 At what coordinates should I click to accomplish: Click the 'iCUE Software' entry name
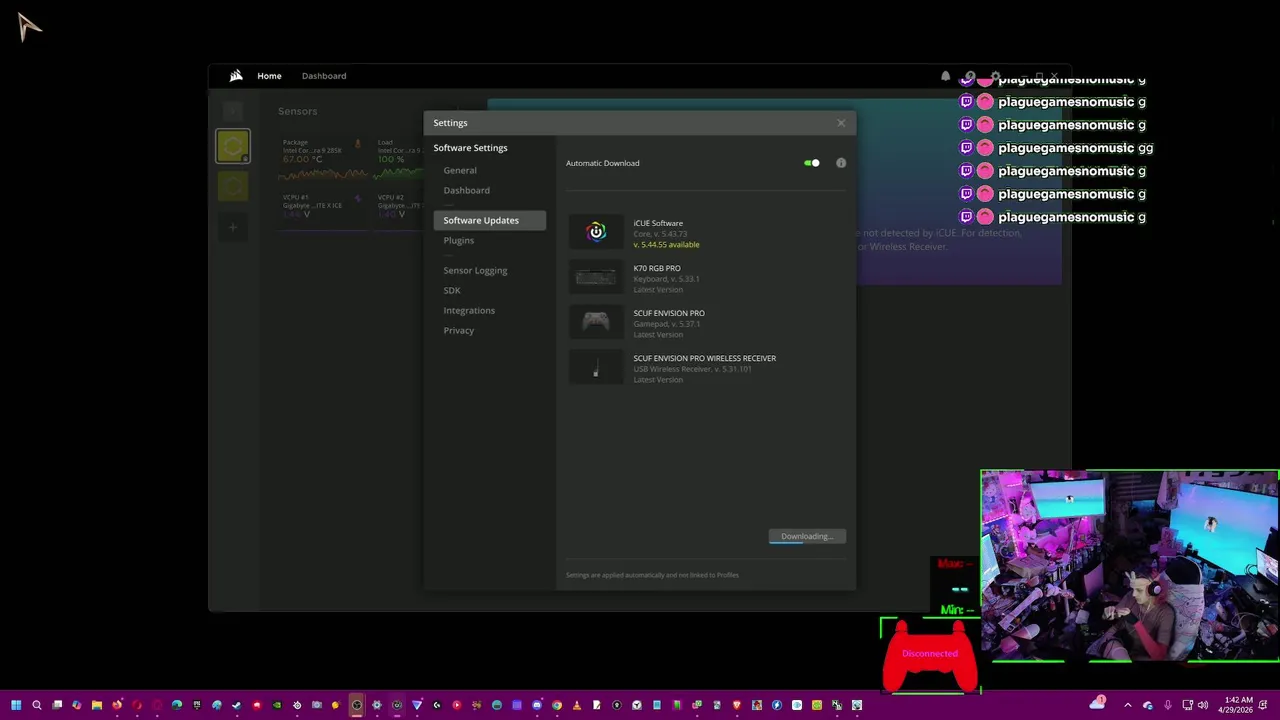click(658, 223)
